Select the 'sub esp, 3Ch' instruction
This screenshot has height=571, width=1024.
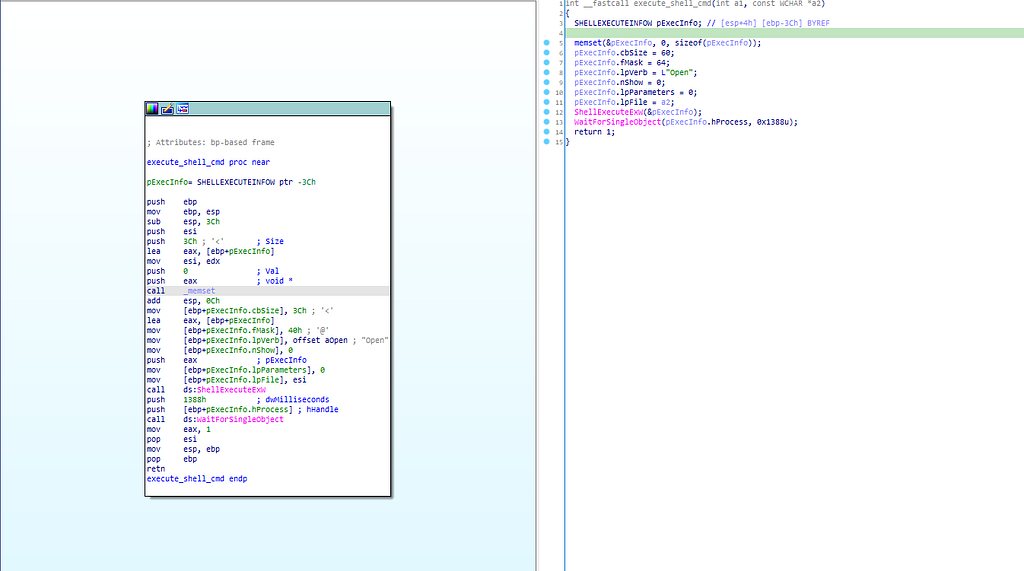coord(183,221)
